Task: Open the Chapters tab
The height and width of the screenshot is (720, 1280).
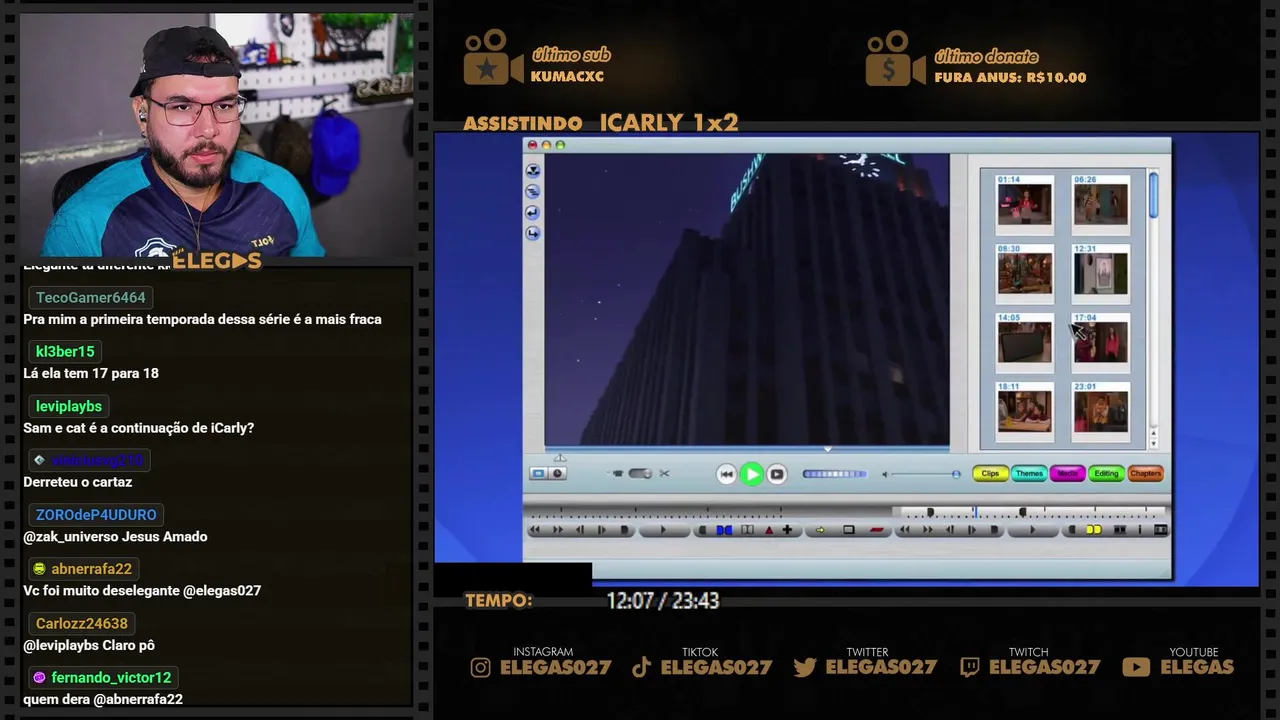Action: pyautogui.click(x=1146, y=473)
